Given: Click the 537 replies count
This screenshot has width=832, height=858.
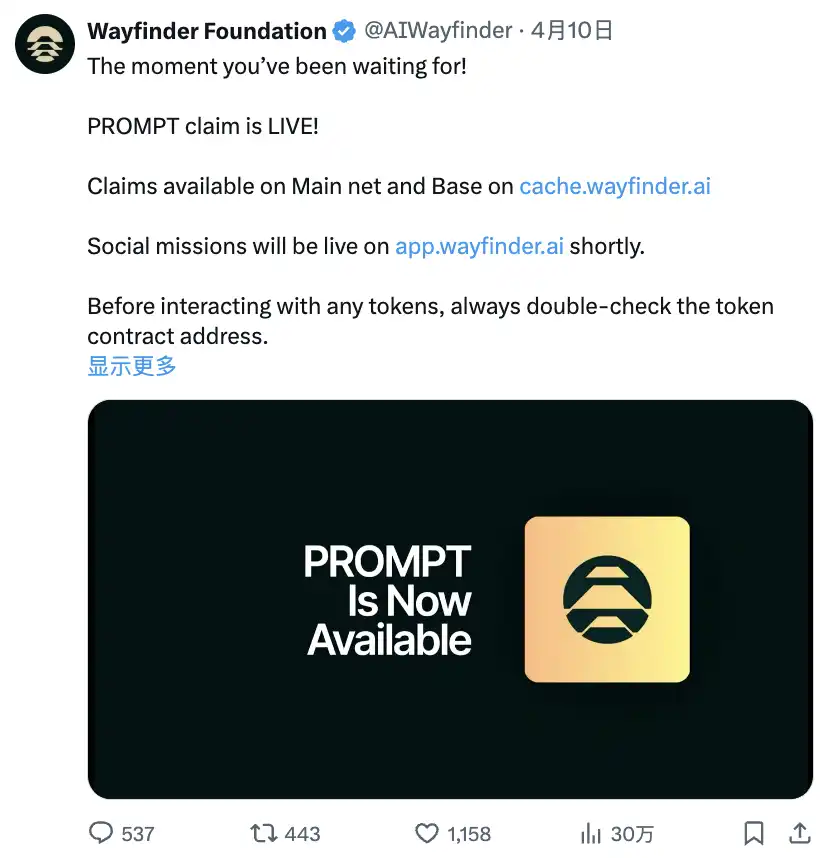Looking at the screenshot, I should 138,833.
